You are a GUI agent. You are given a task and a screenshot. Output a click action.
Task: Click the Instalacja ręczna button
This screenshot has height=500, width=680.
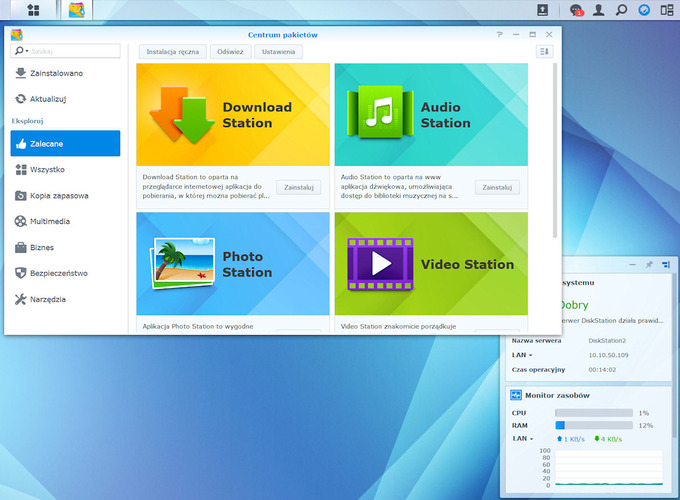point(173,52)
